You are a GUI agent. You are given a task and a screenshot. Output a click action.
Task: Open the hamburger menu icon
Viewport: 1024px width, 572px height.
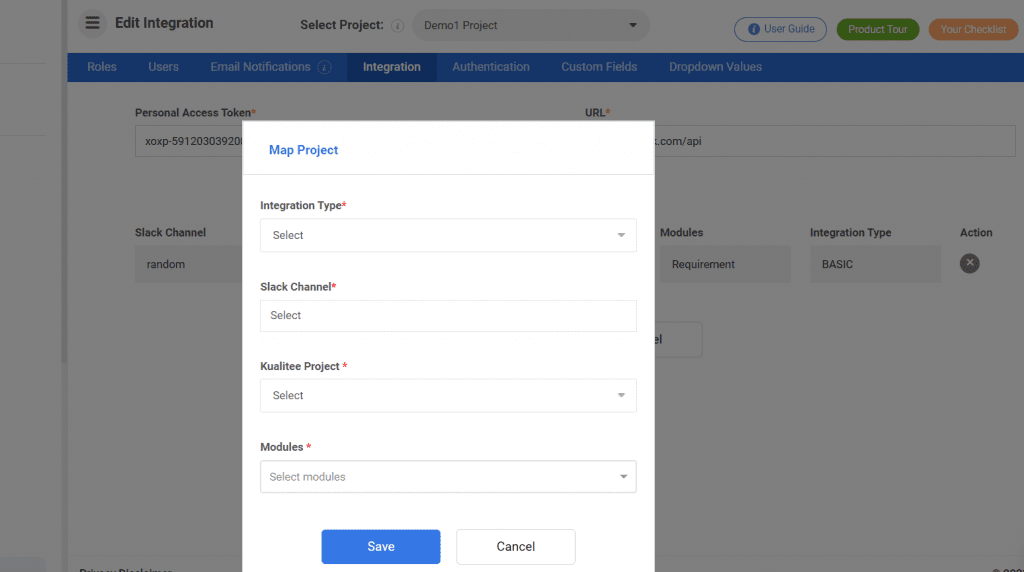tap(92, 24)
